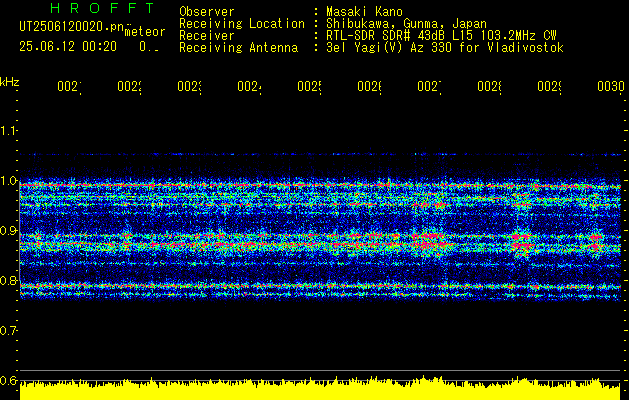Click the HROFFT title text
The width and height of the screenshot is (629, 400).
(x=103, y=8)
